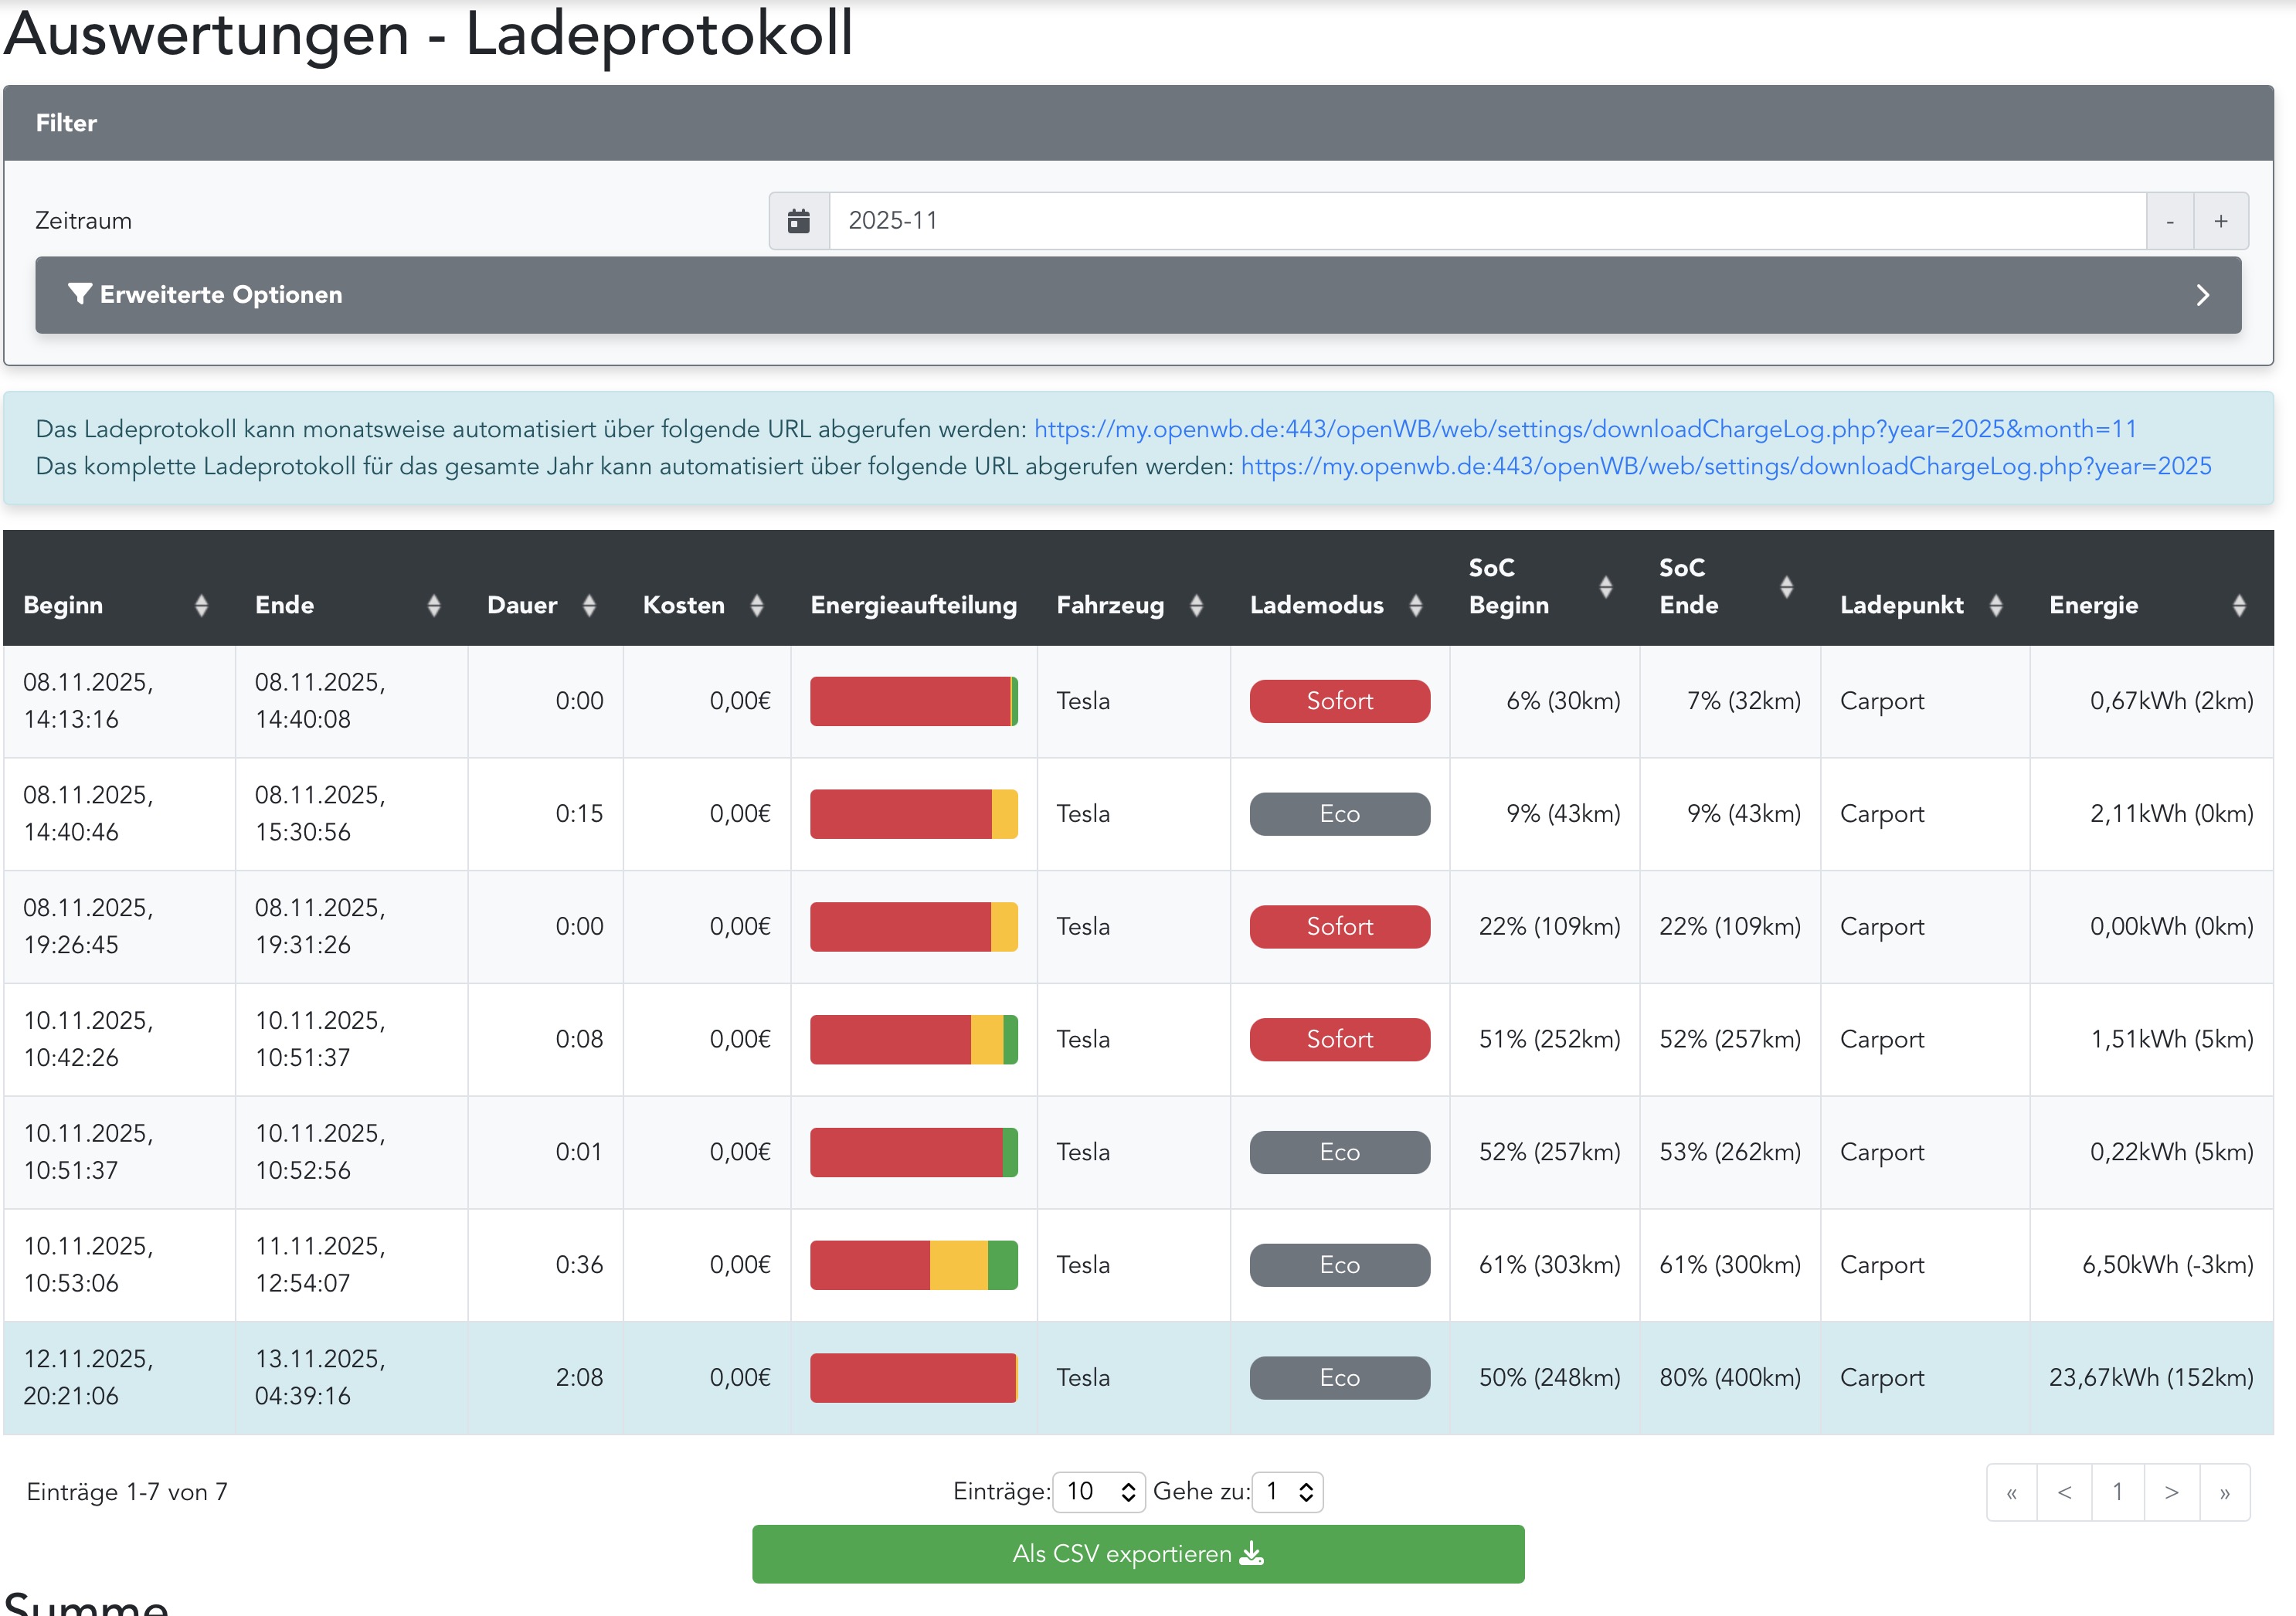Sort by Fahrzeug column sort icon
The image size is (2296, 1616).
click(1196, 605)
